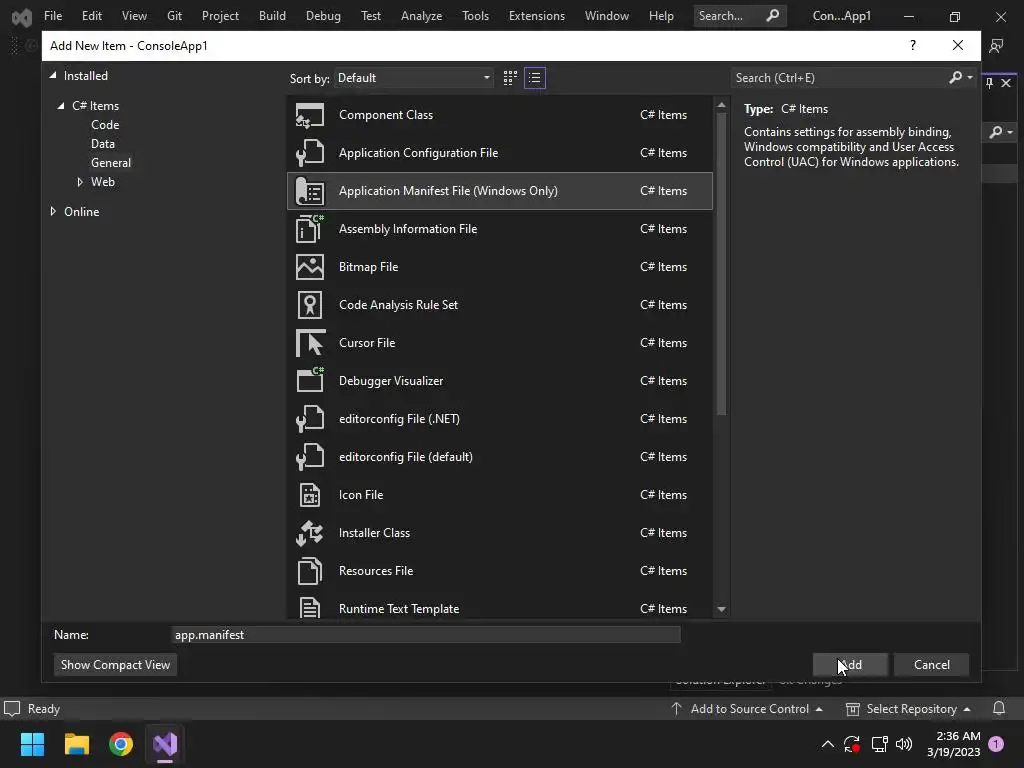The width and height of the screenshot is (1024, 768).
Task: Open File Explorer from taskbar
Action: pyautogui.click(x=76, y=744)
